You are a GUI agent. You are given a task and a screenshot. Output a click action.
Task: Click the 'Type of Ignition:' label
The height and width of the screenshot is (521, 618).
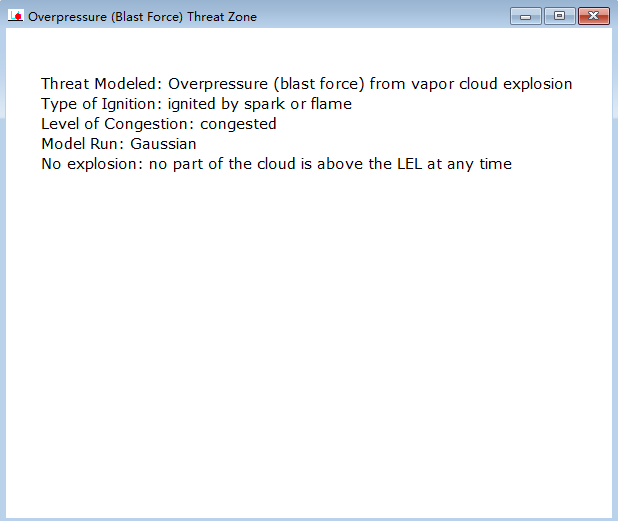(x=101, y=104)
